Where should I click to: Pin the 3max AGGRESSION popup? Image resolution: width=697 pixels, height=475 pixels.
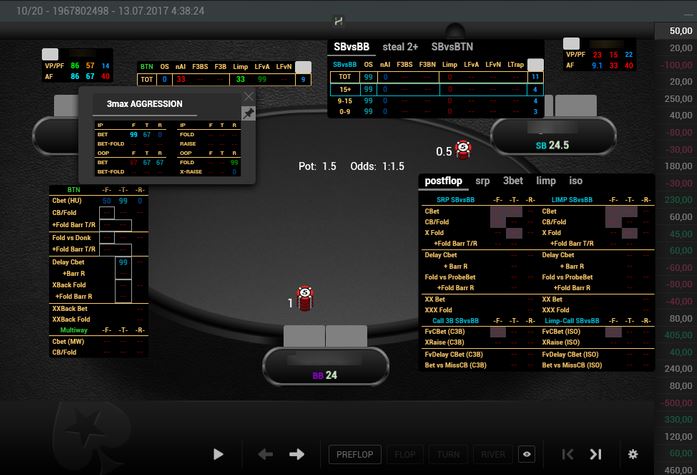click(248, 114)
